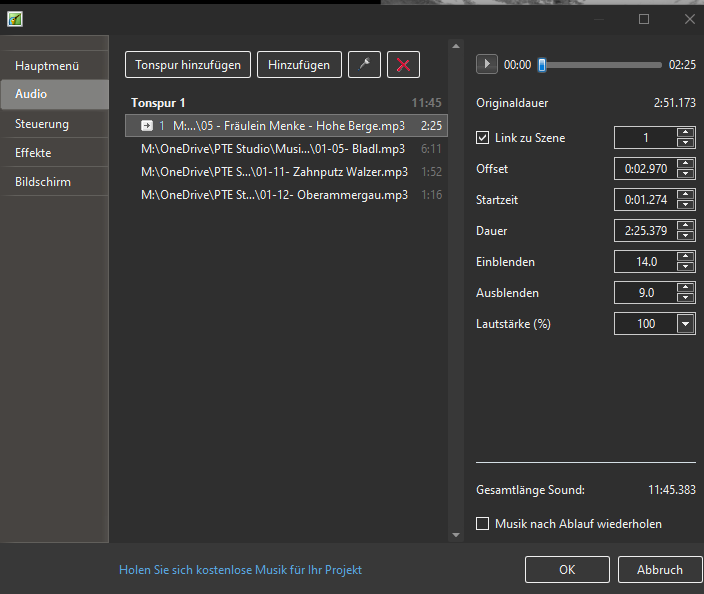Increase Einblenden fade-in with the up arrow
Image resolution: width=704 pixels, height=594 pixels.
click(685, 257)
